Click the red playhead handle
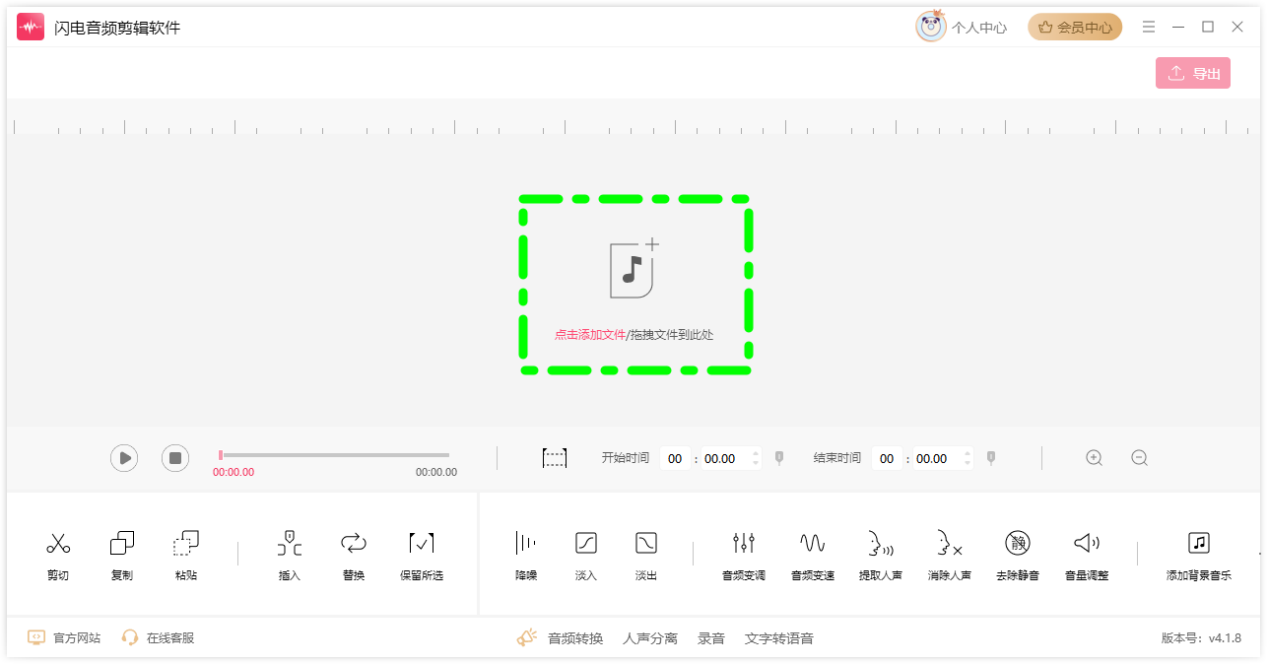 pyautogui.click(x=221, y=455)
